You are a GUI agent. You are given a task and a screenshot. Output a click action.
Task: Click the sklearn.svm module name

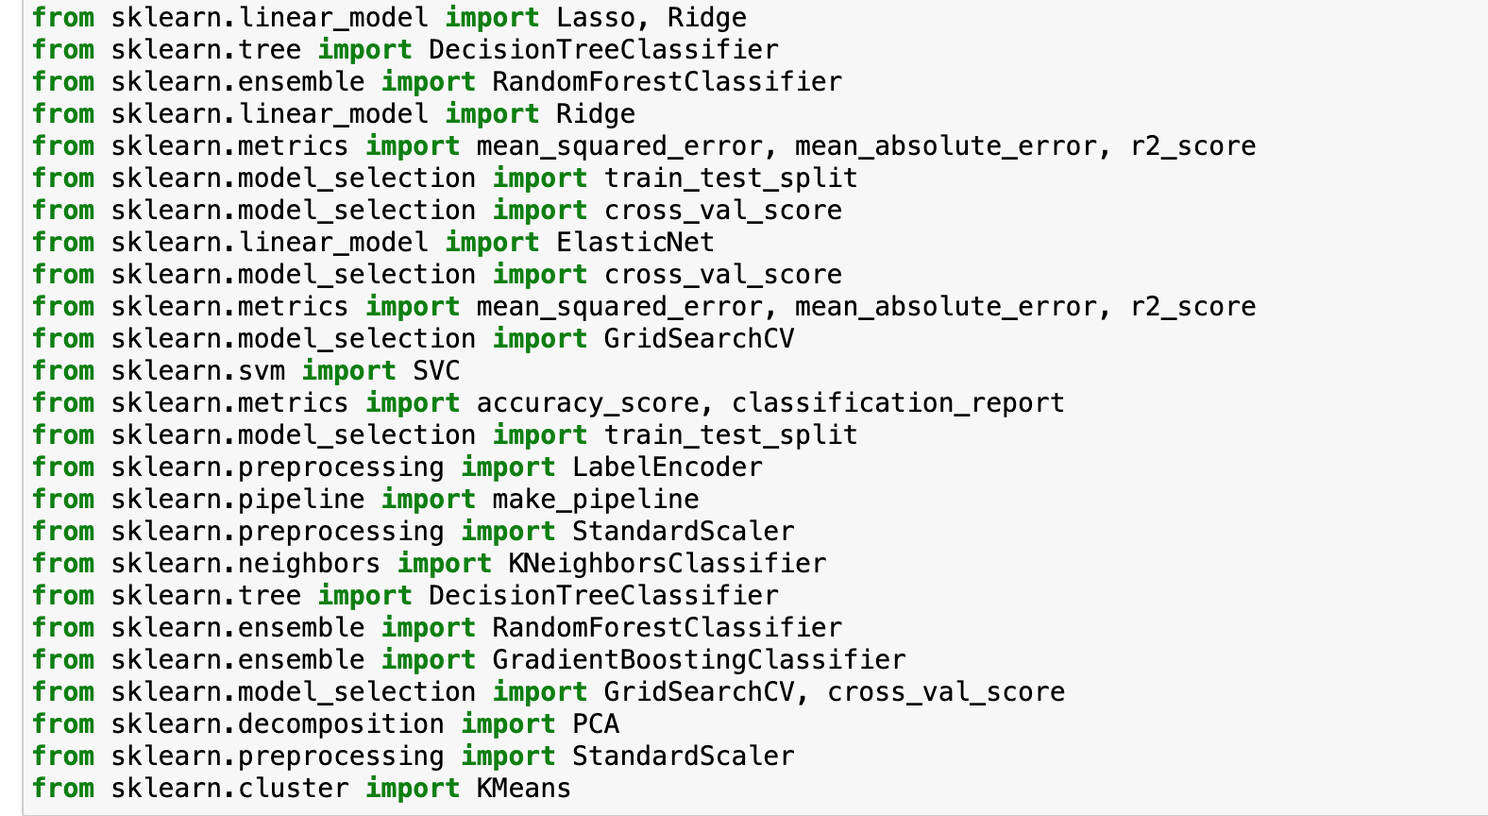(198, 371)
